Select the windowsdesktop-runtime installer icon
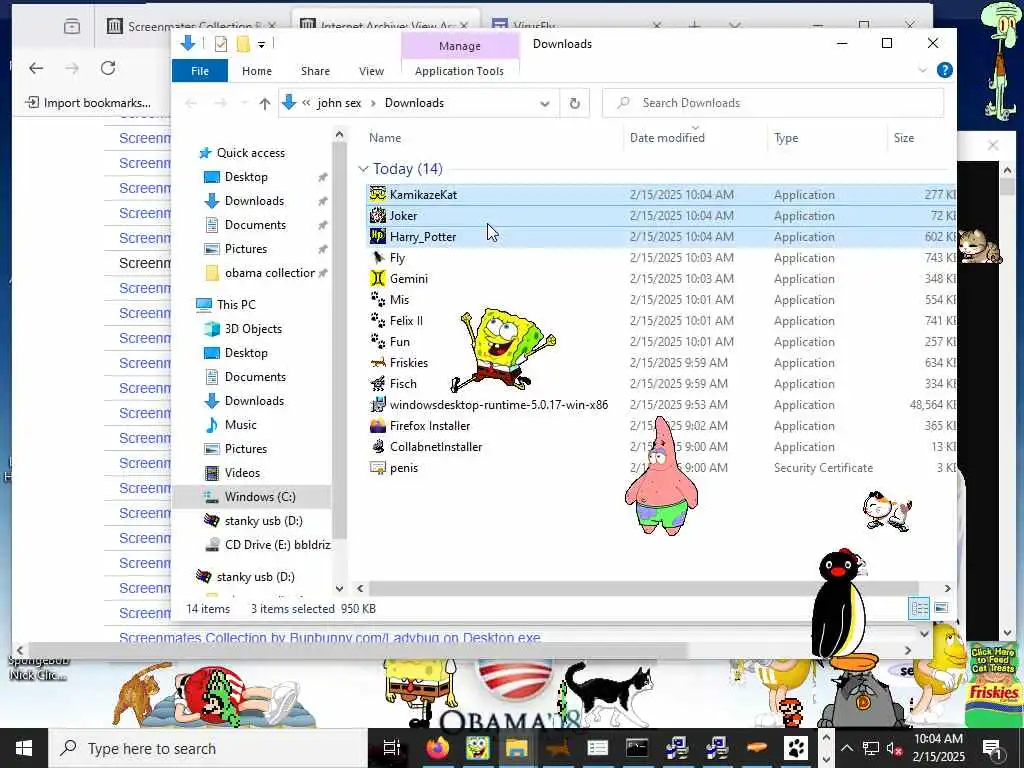 coord(377,404)
